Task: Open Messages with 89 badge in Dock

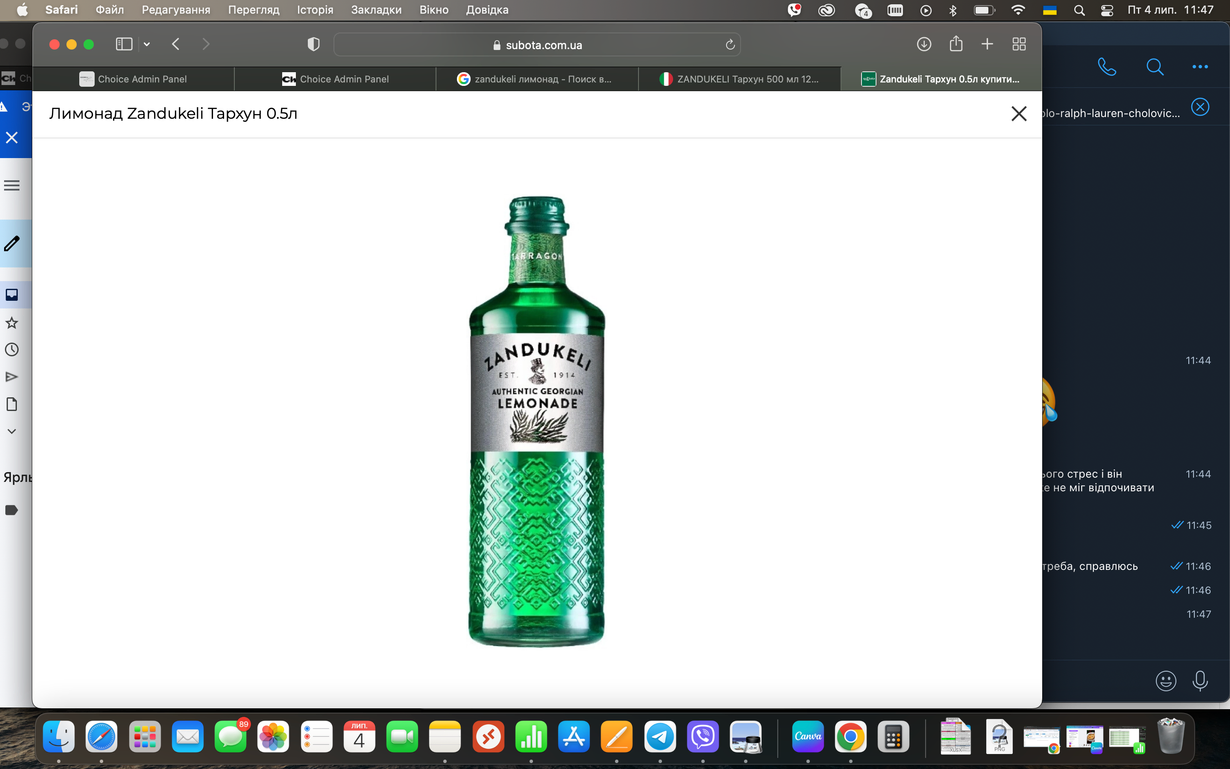Action: [x=231, y=737]
